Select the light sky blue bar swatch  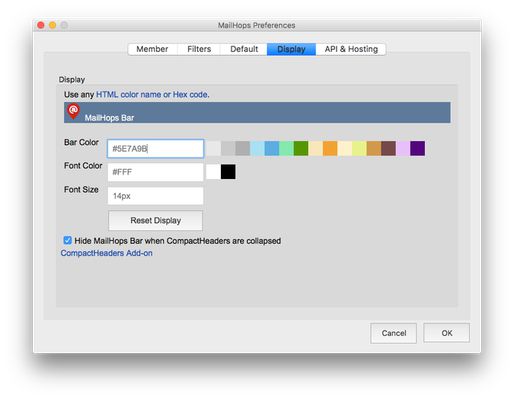tap(257, 148)
